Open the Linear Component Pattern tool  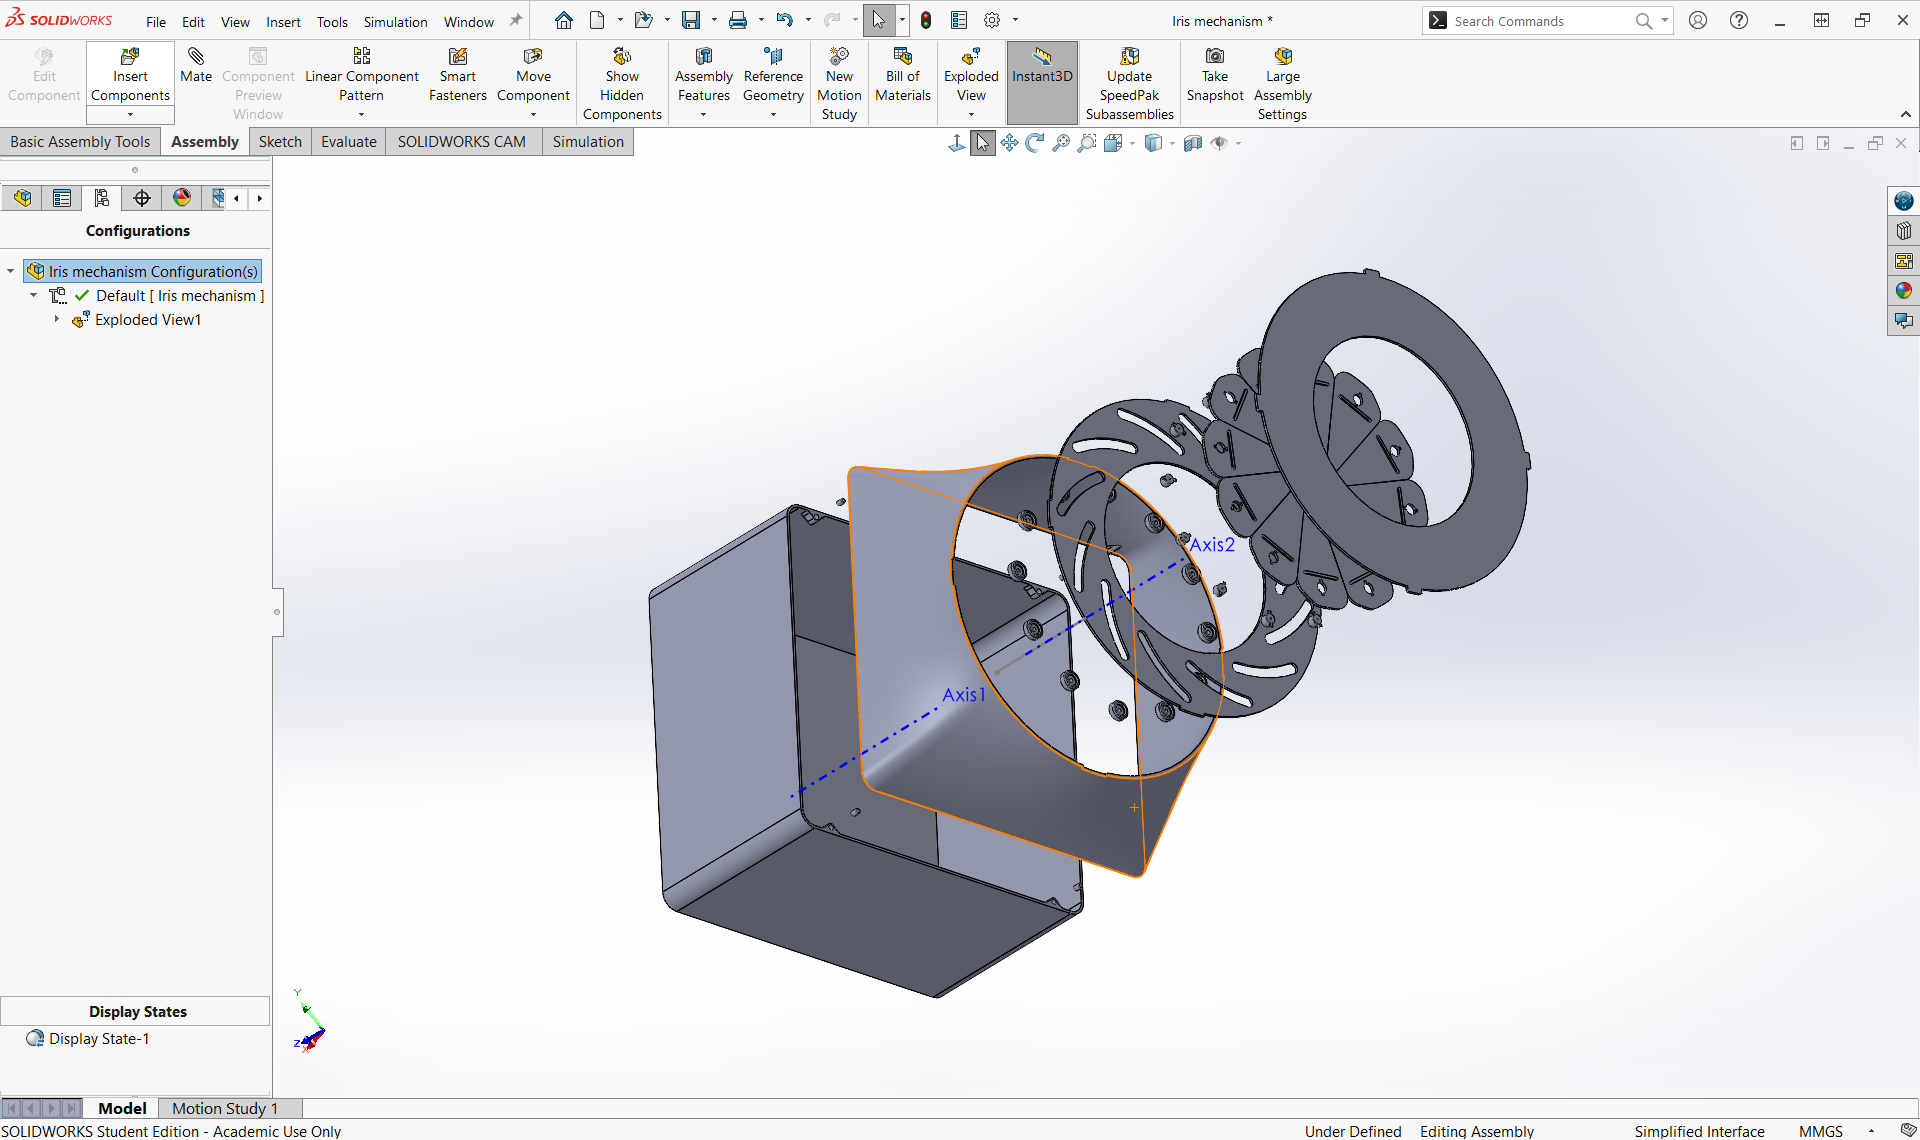click(x=362, y=75)
